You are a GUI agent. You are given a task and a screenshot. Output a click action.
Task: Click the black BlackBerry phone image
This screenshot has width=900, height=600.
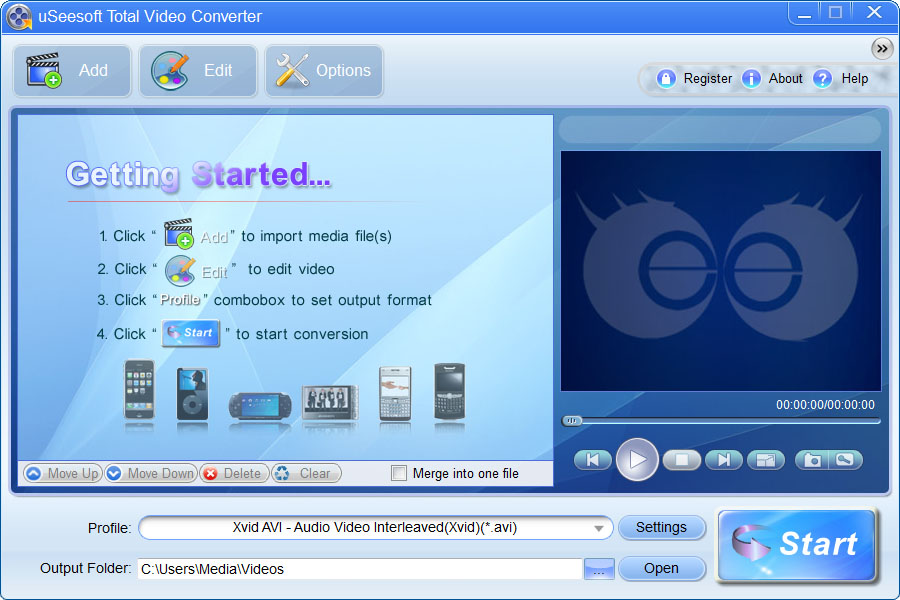(449, 392)
